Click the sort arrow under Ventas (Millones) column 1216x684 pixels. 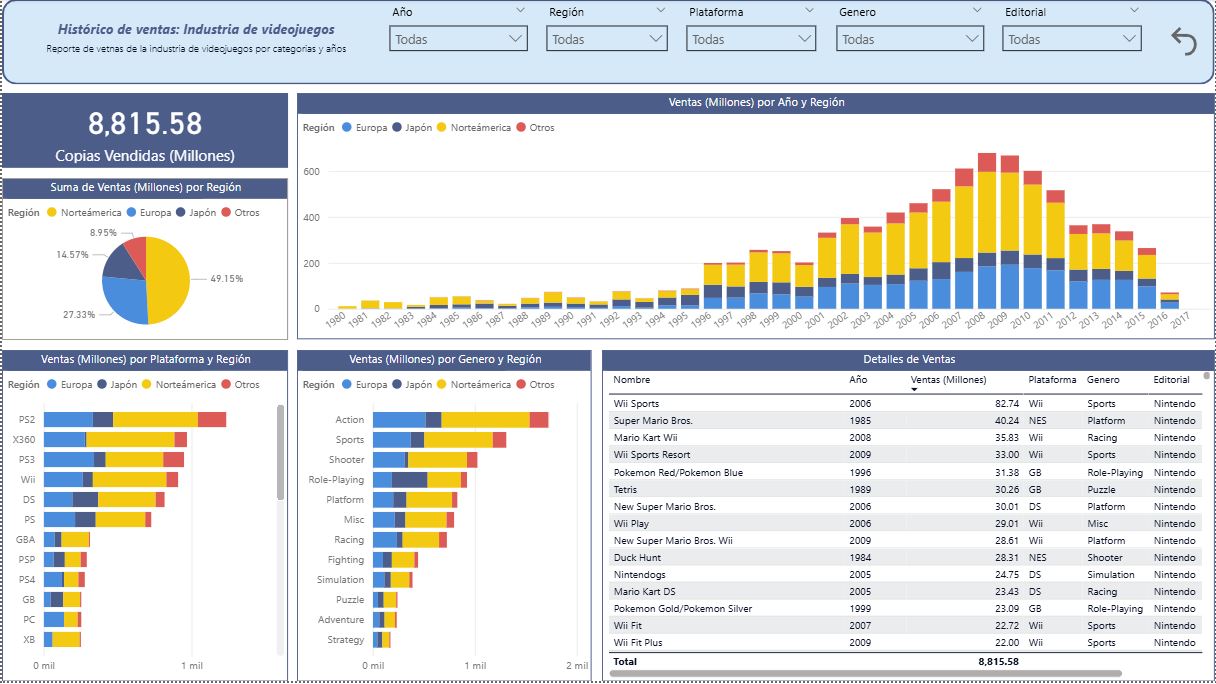click(x=915, y=390)
